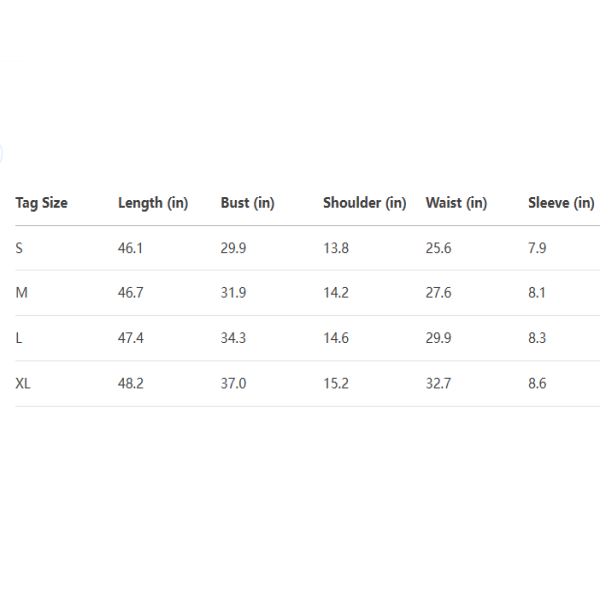Click the Length (in) column header

point(153,203)
